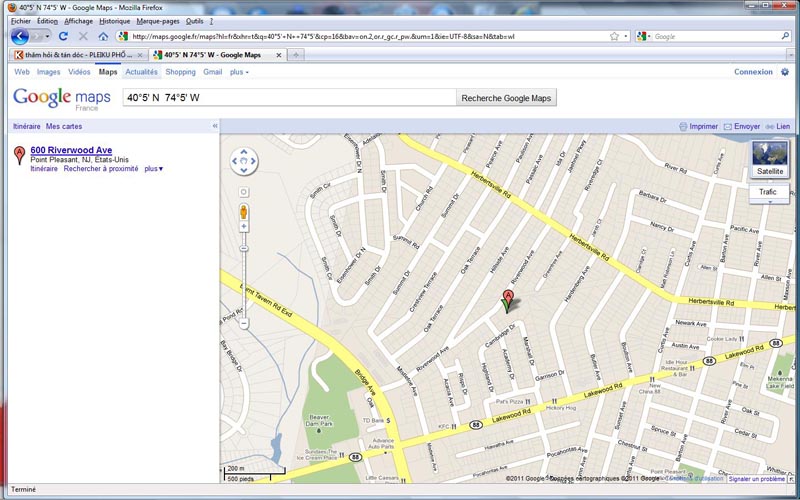Go to Google Actualités
Viewport: 800px width, 500px height.
(x=141, y=72)
